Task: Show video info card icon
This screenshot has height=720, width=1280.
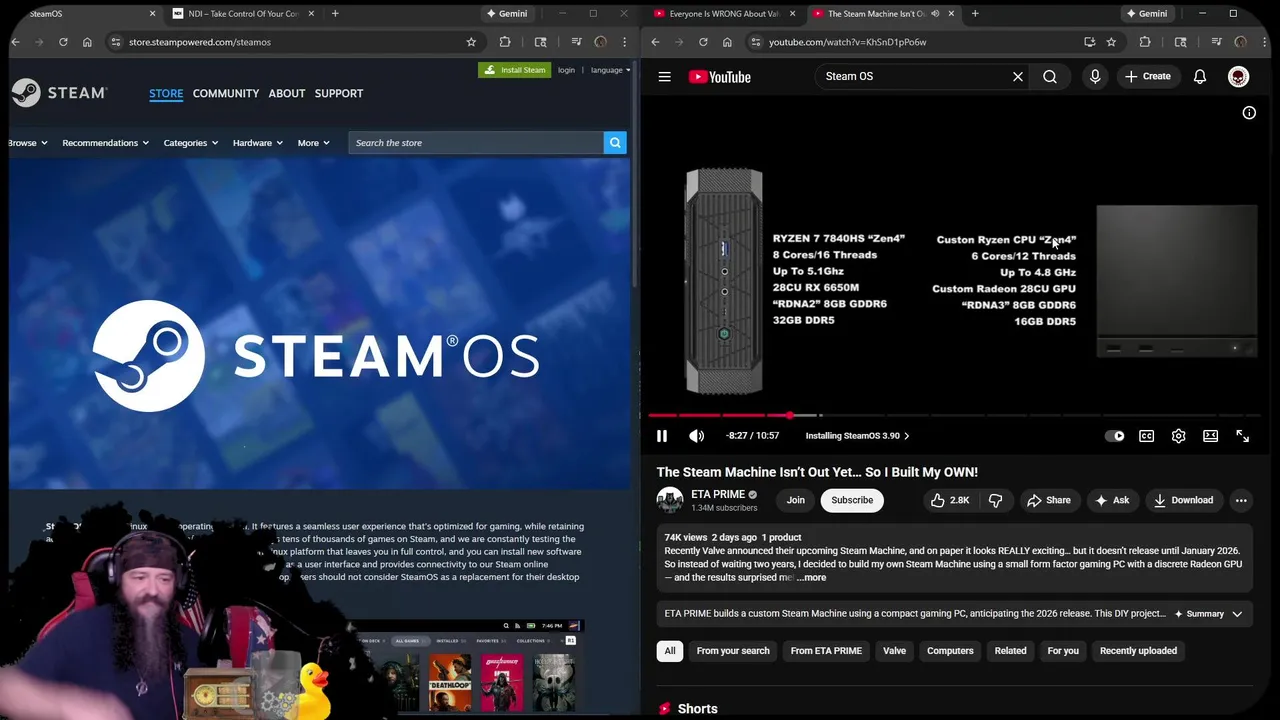Action: (1249, 113)
